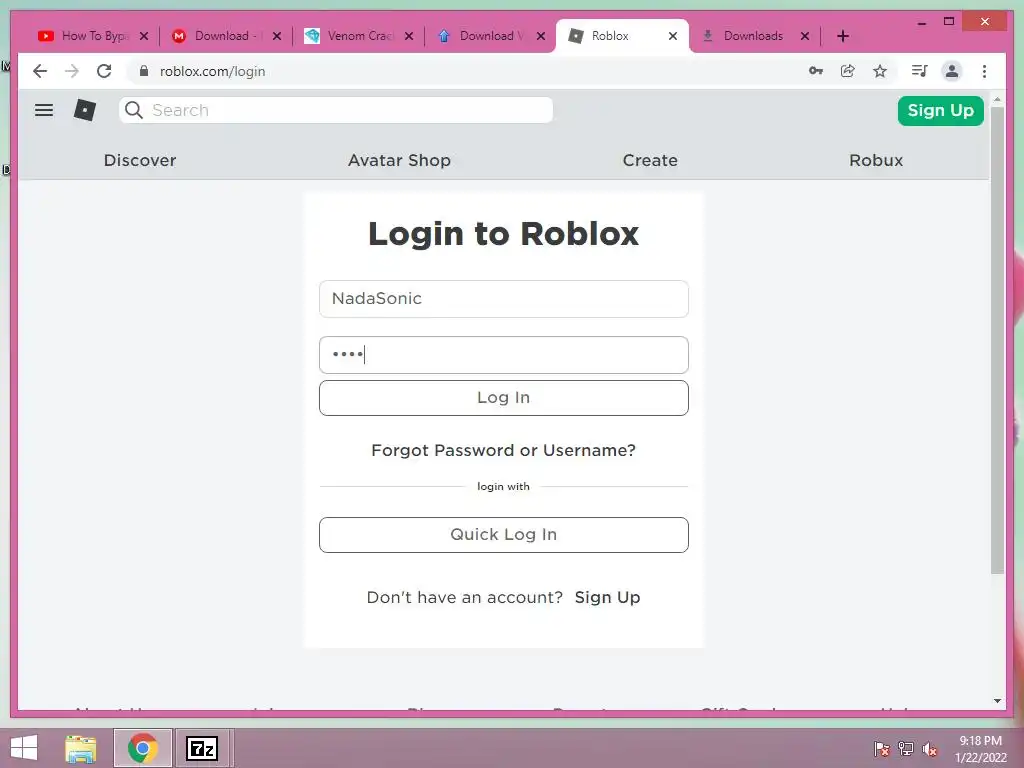Close the Downloads tab
1024x768 pixels.
point(805,36)
